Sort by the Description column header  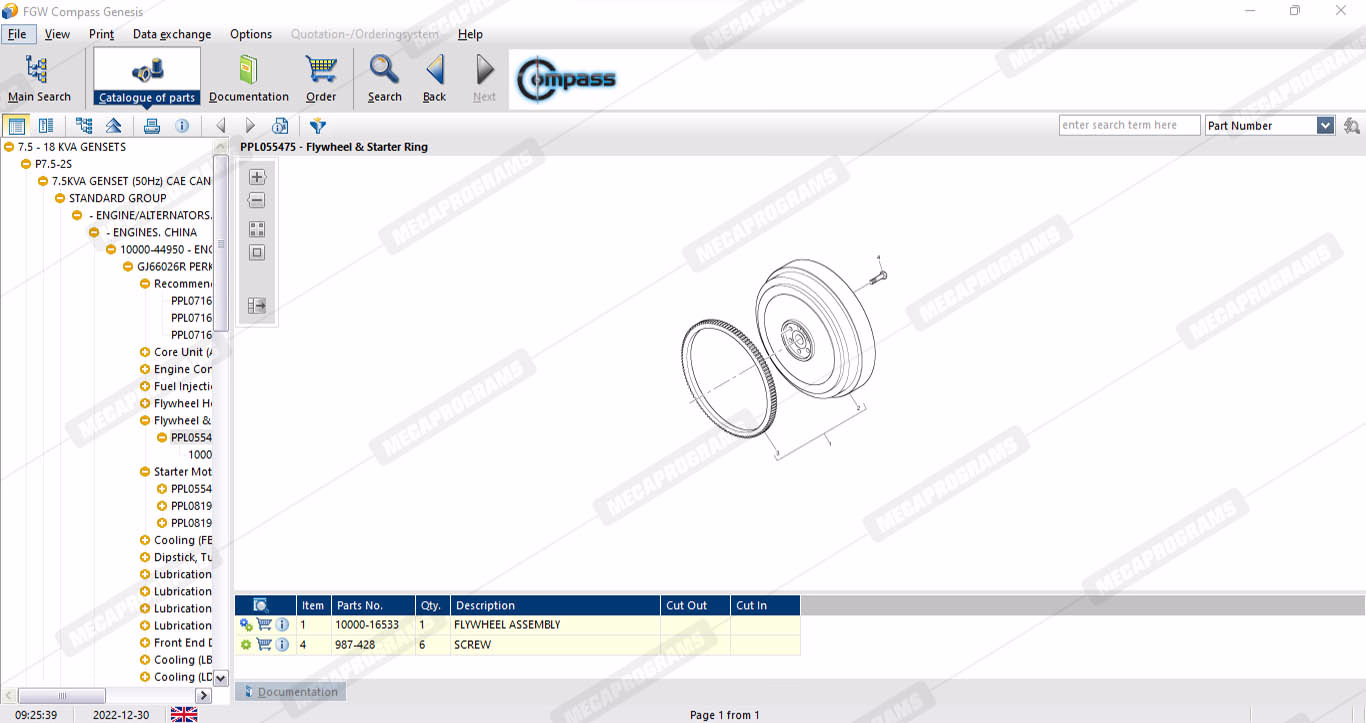click(x=555, y=605)
